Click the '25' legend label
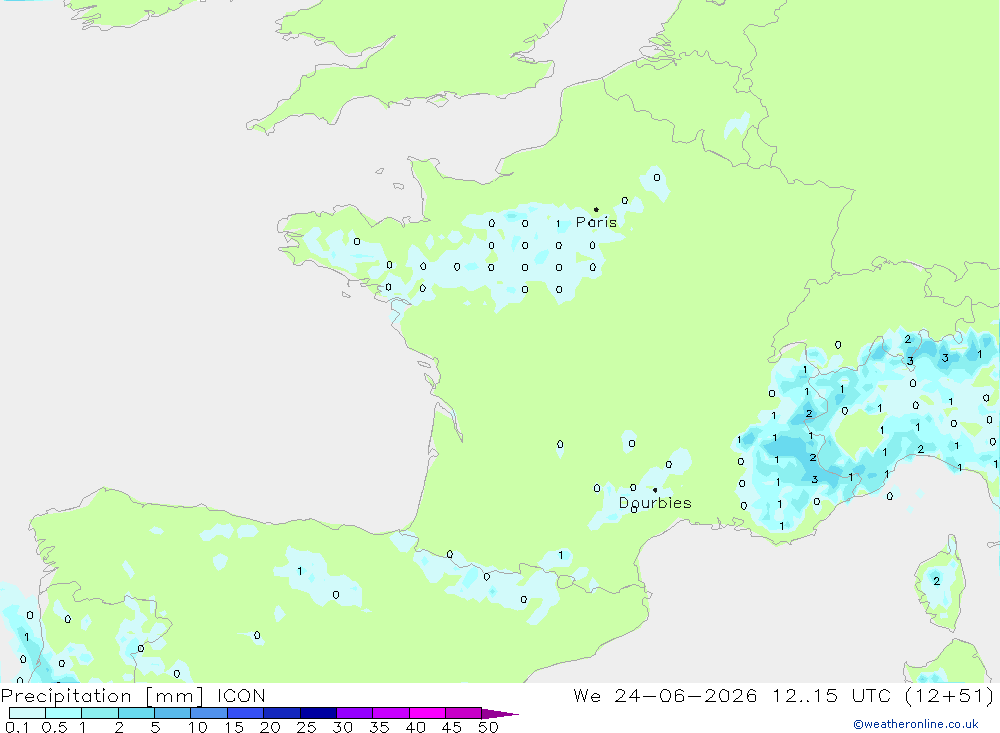Screen dimensions: 1000x733 coord(306,727)
